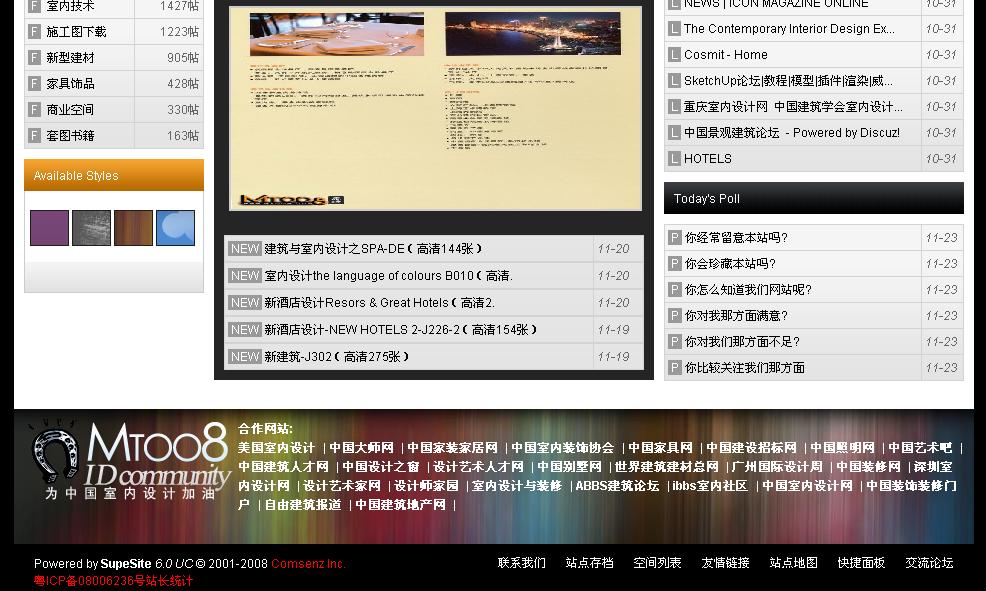This screenshot has height=591, width=986.
Task: Select the purple style swatch
Action: 49,228
